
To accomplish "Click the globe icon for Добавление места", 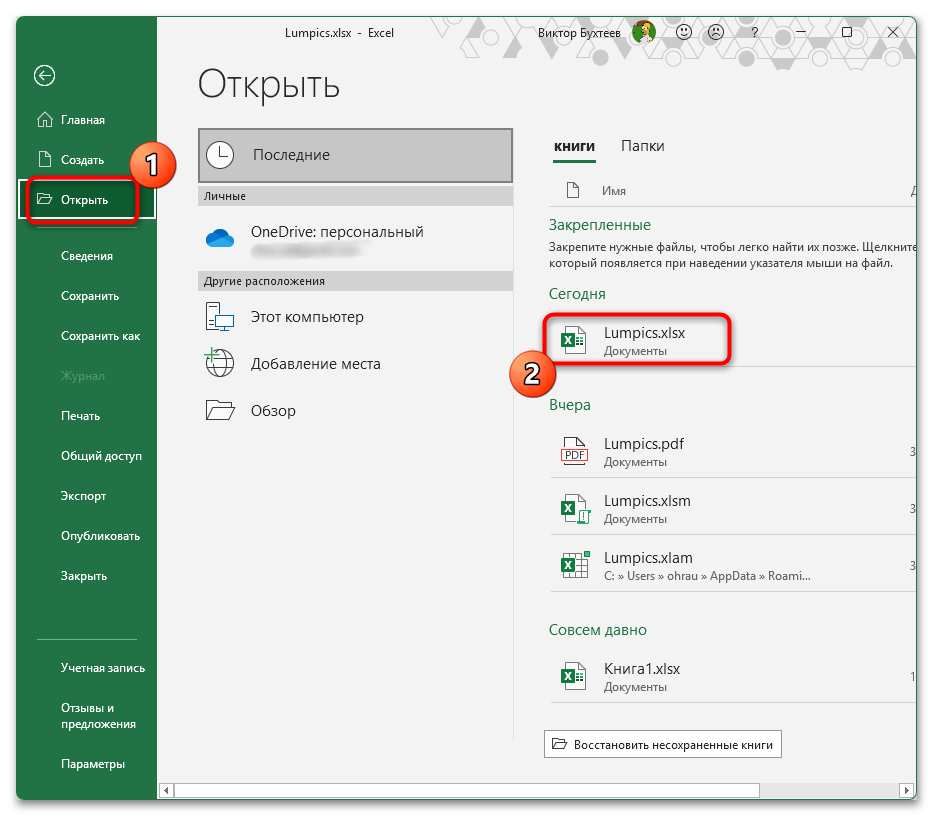I will tap(219, 363).
